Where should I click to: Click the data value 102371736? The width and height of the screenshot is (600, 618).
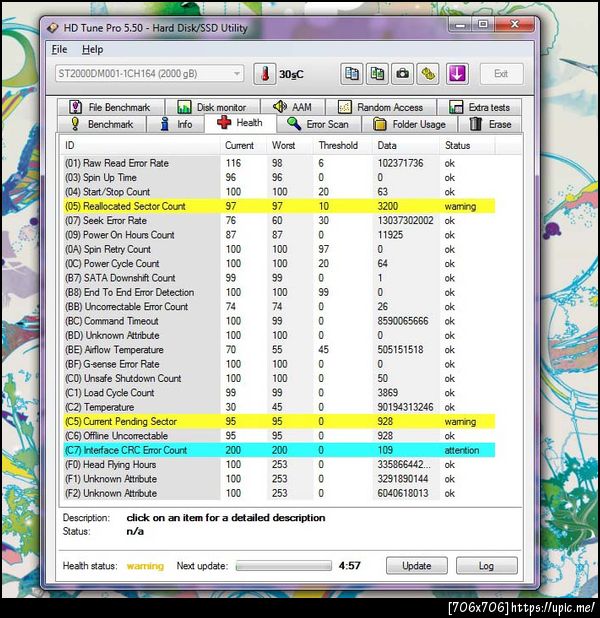(400, 163)
